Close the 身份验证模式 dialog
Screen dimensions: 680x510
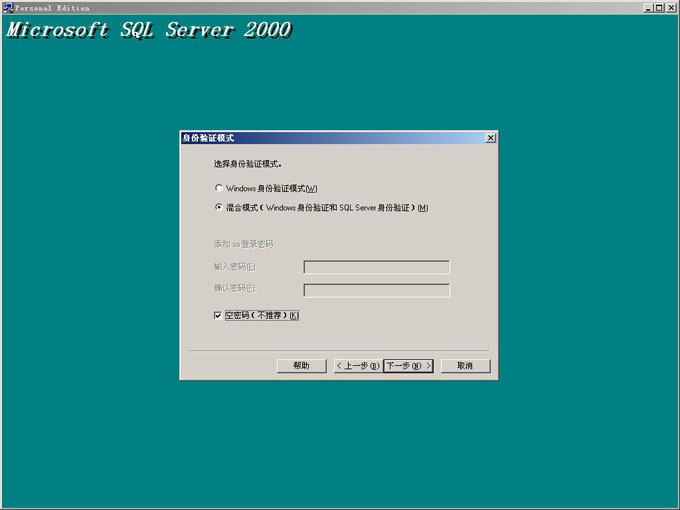pos(490,138)
